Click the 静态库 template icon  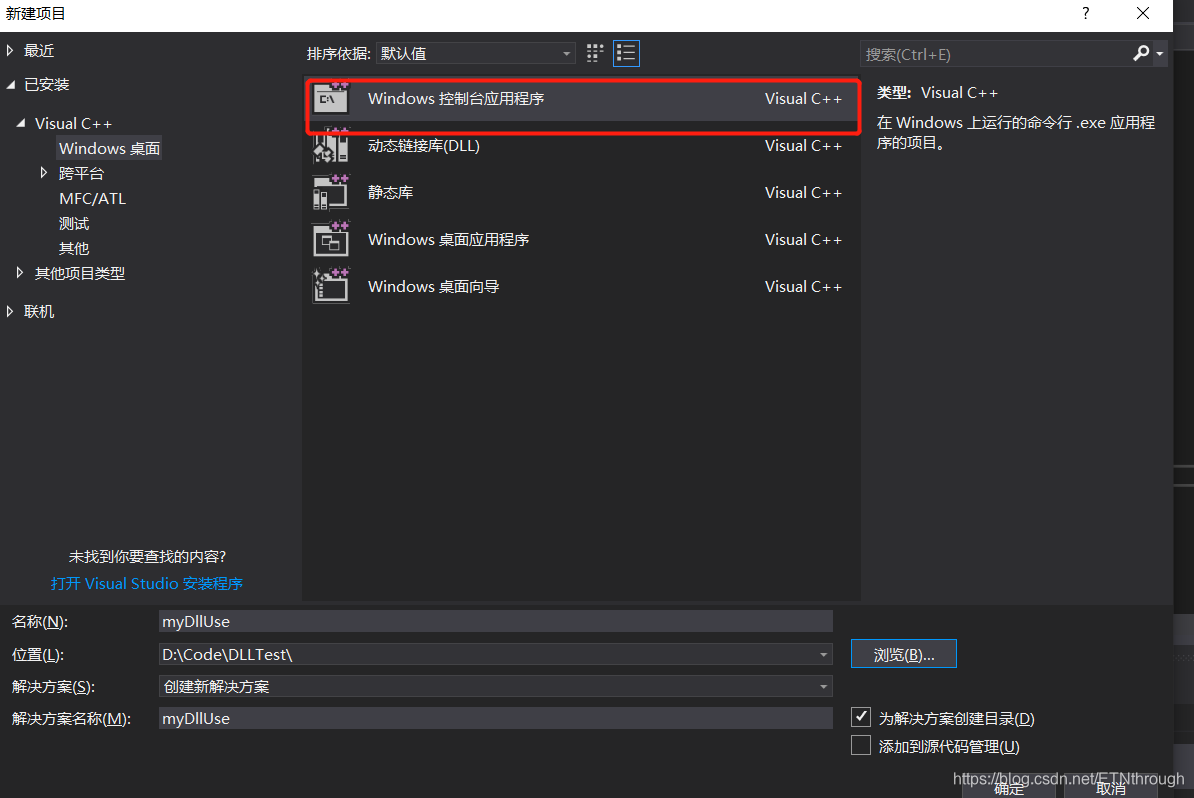pos(331,192)
